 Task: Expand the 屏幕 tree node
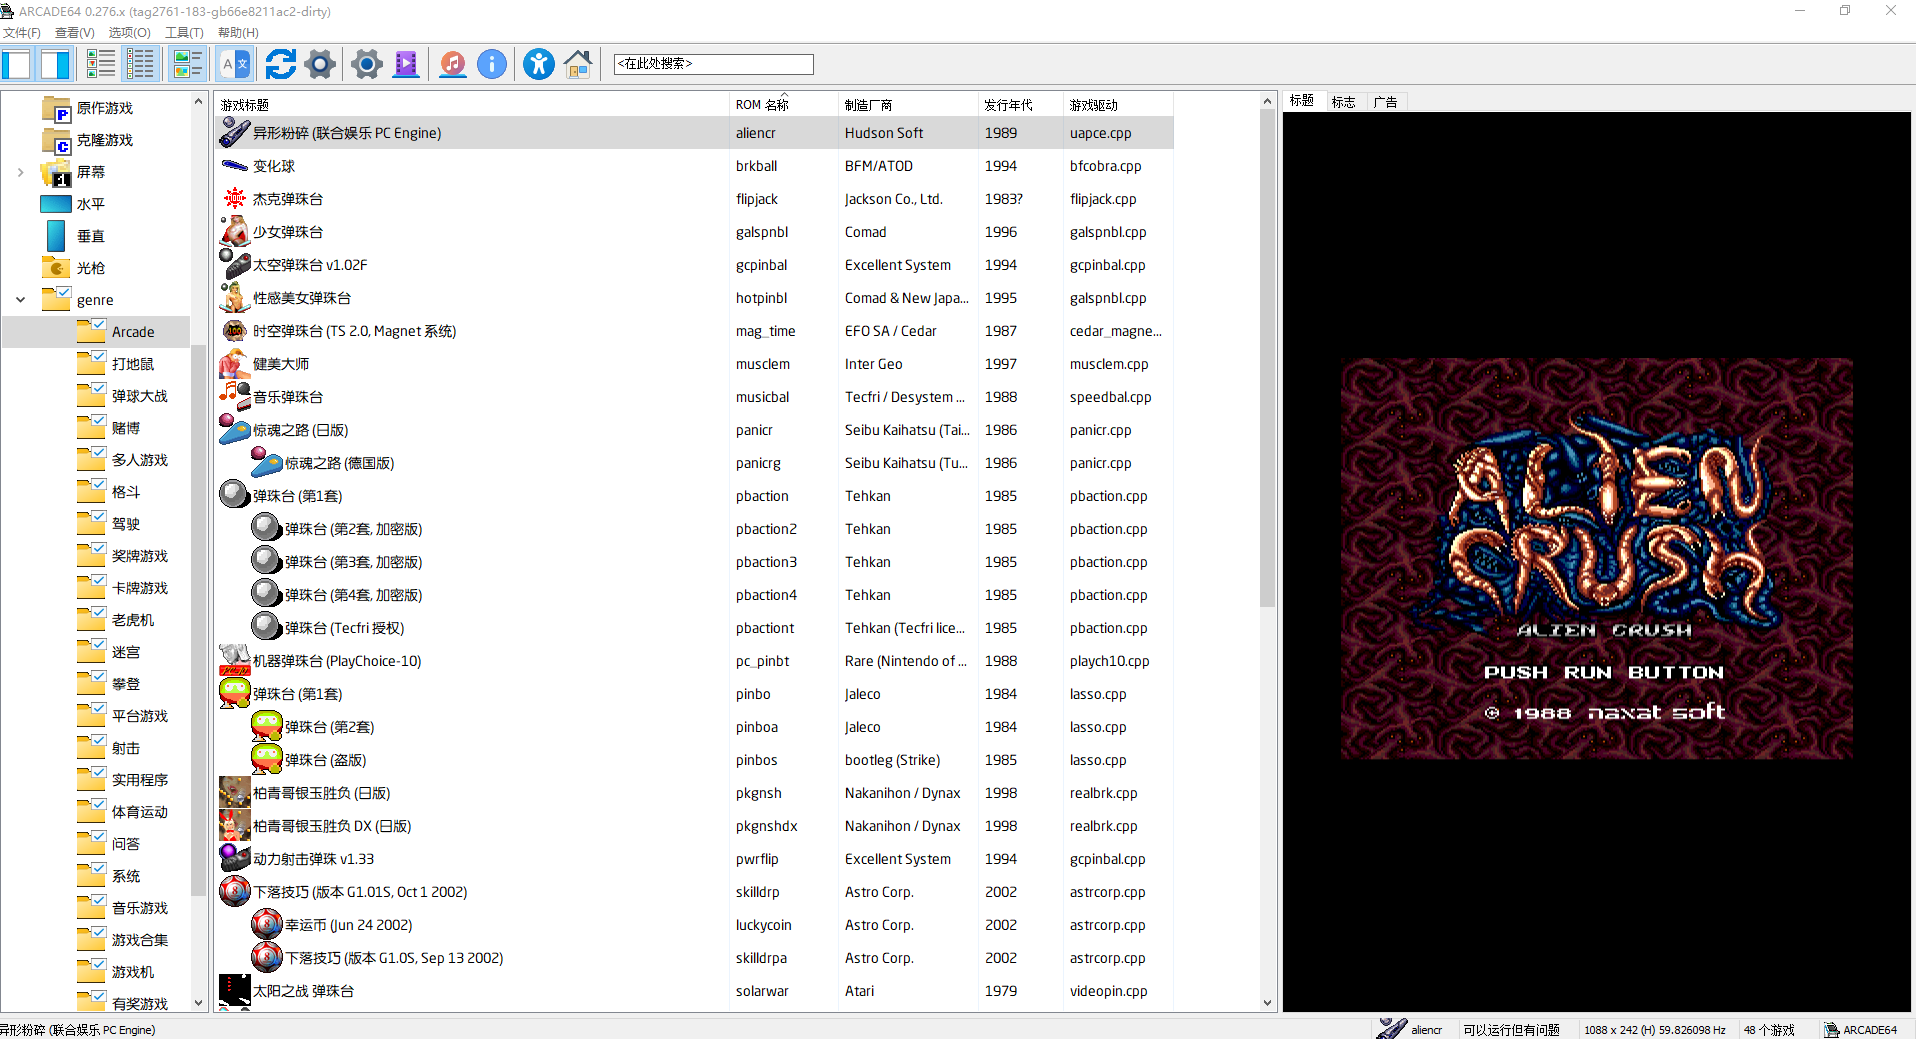coord(21,172)
